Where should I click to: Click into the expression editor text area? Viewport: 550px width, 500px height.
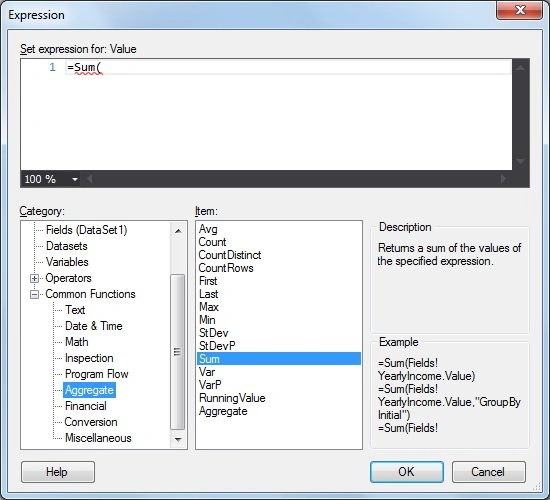point(266,115)
